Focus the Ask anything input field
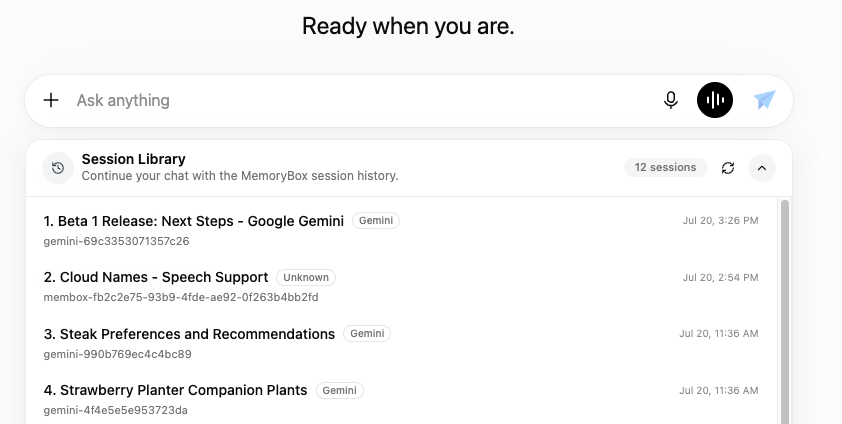 (365, 100)
